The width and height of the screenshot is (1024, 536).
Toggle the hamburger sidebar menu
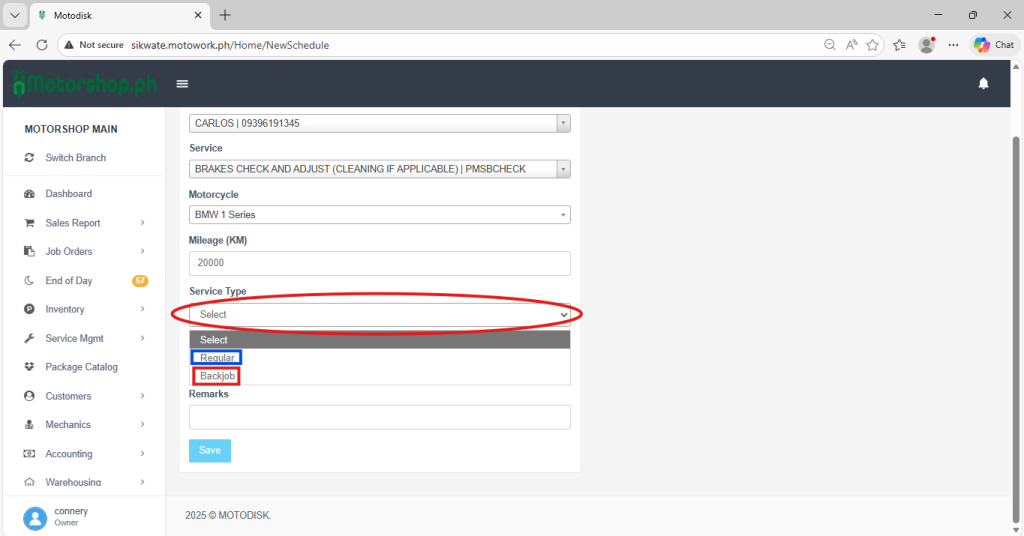click(182, 84)
